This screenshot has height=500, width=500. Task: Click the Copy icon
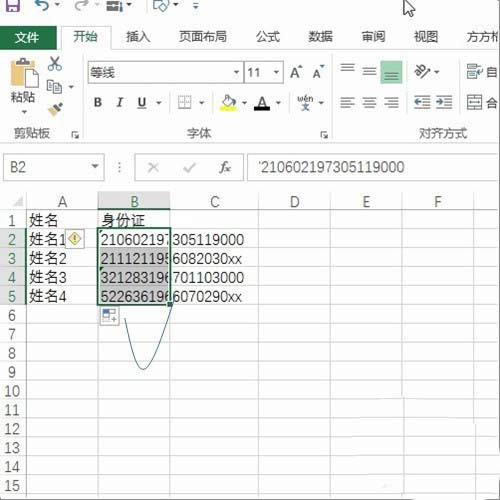pyautogui.click(x=54, y=87)
